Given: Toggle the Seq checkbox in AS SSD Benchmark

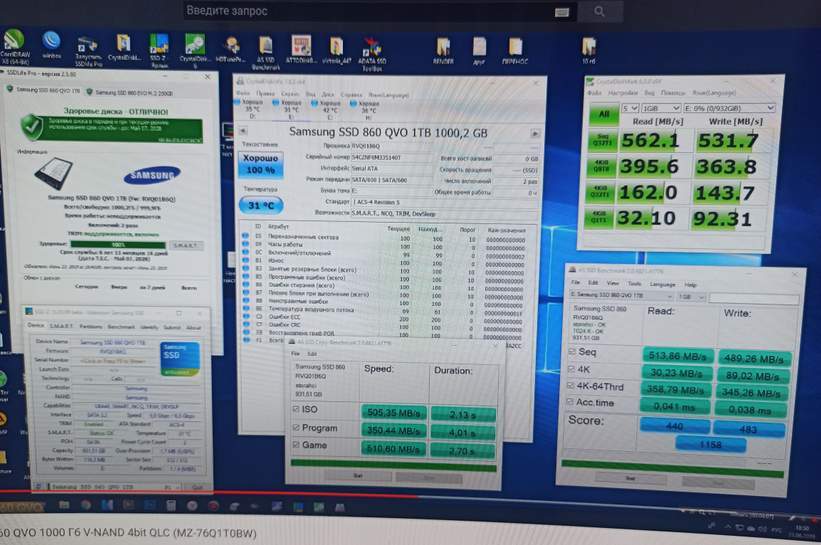Looking at the screenshot, I should (x=570, y=353).
